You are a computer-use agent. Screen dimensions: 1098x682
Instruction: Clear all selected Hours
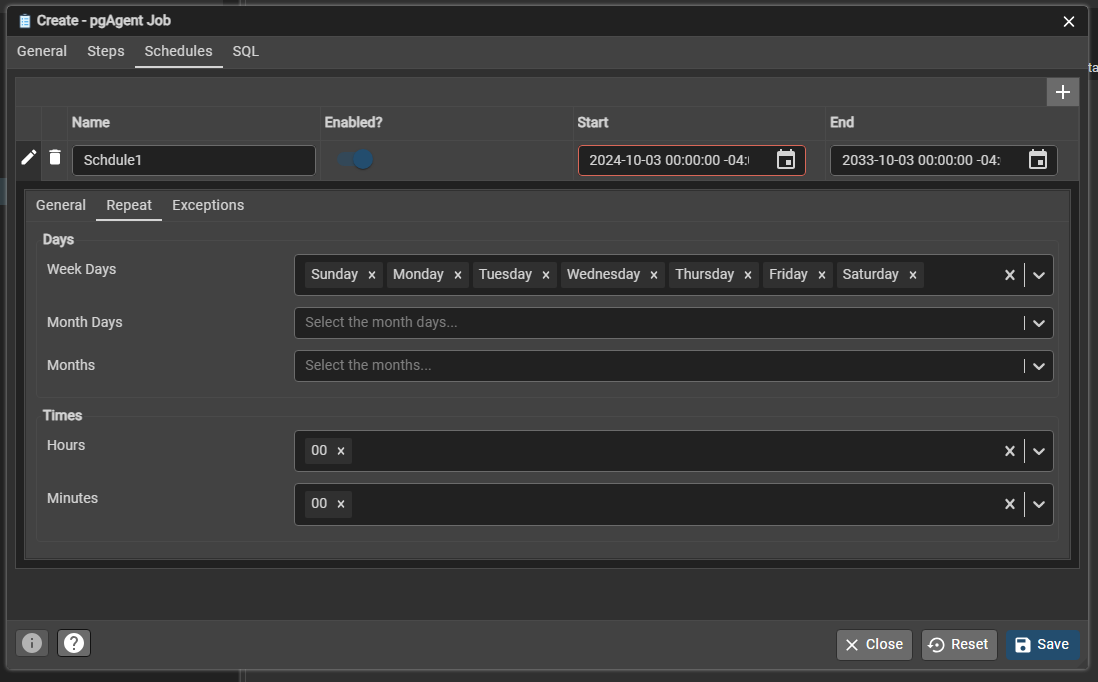pos(1010,451)
